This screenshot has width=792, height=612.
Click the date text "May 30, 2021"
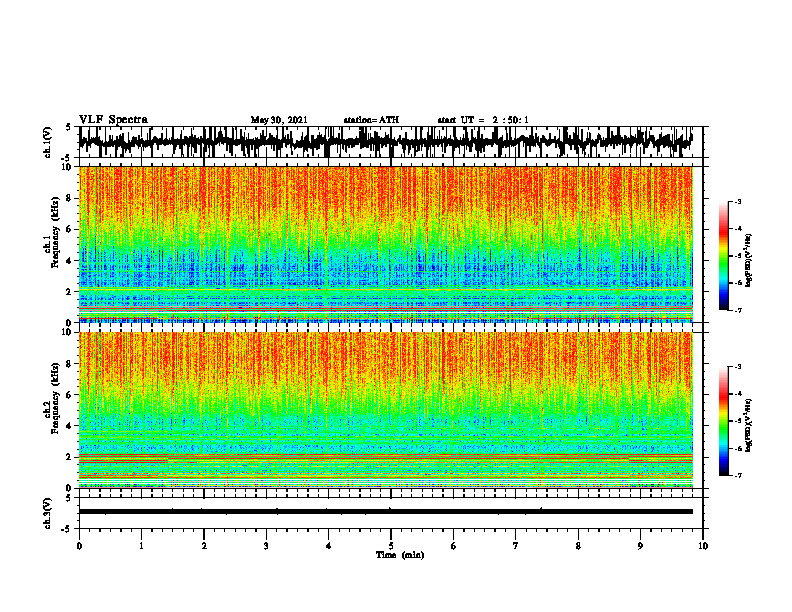279,120
